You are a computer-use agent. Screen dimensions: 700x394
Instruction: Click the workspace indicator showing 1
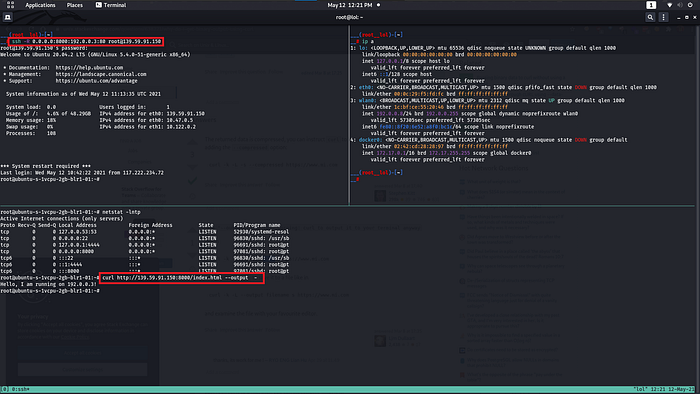click(651, 5)
